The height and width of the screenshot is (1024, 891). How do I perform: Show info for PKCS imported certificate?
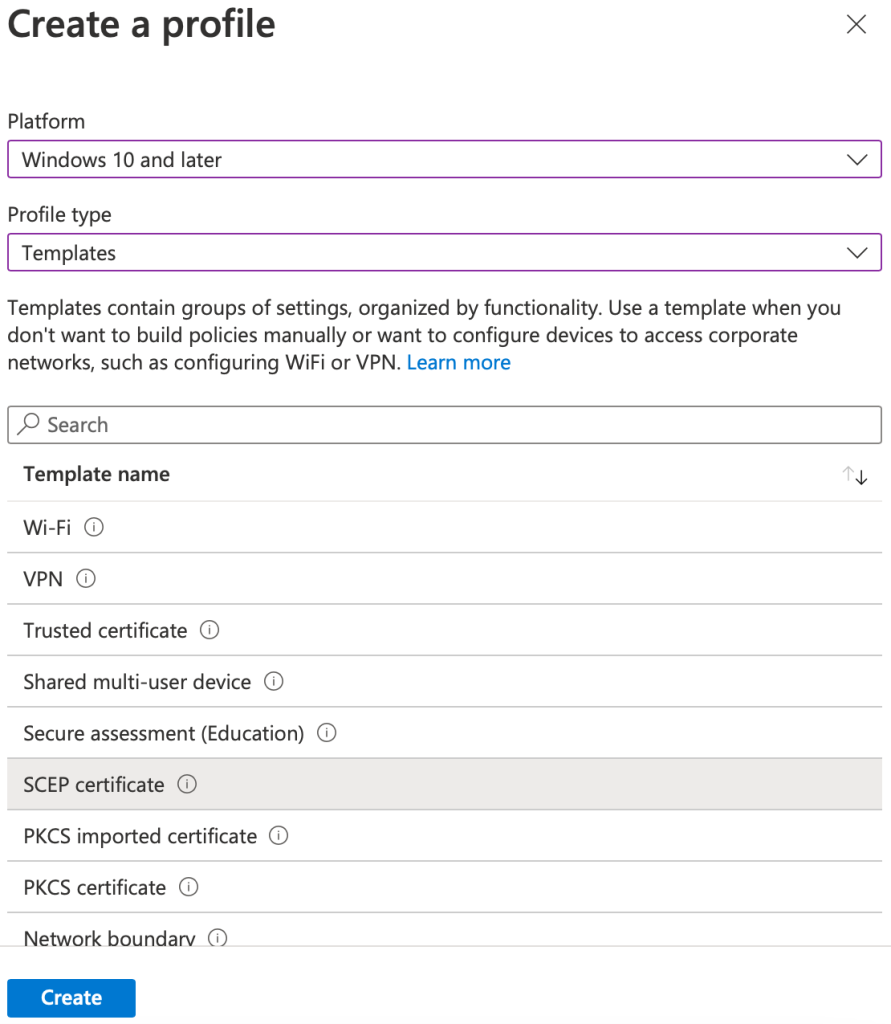tap(279, 836)
